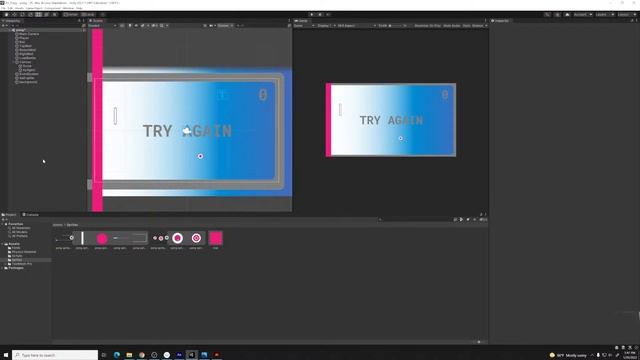Select the Rect tool
This screenshot has width=640, height=360.
pos(38,15)
